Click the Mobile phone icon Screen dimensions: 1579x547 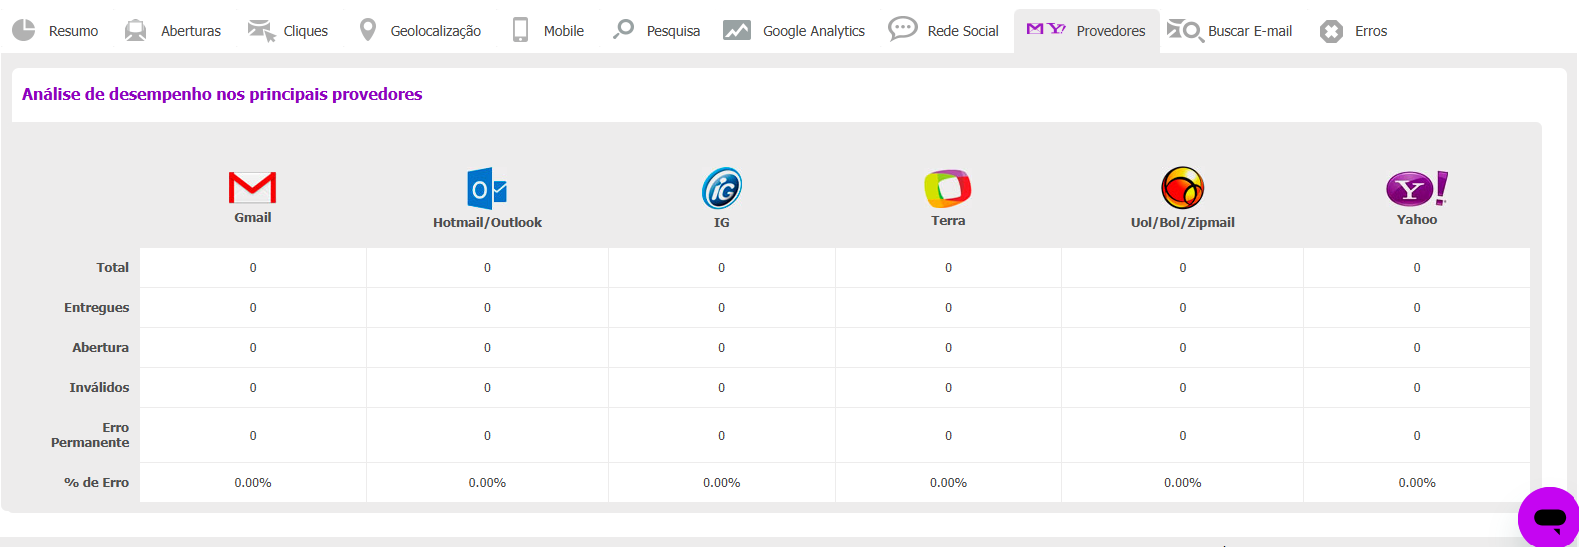pos(520,30)
